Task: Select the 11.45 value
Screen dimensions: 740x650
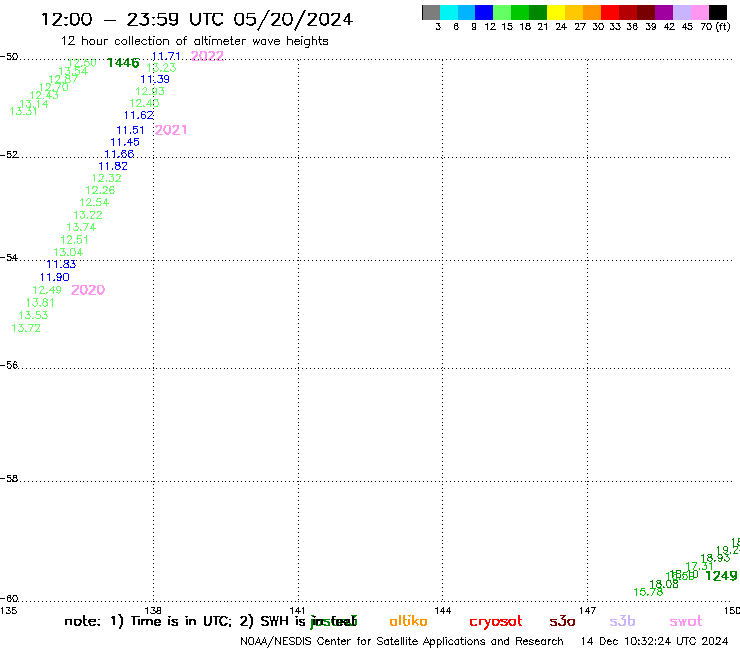Action: (x=125, y=142)
